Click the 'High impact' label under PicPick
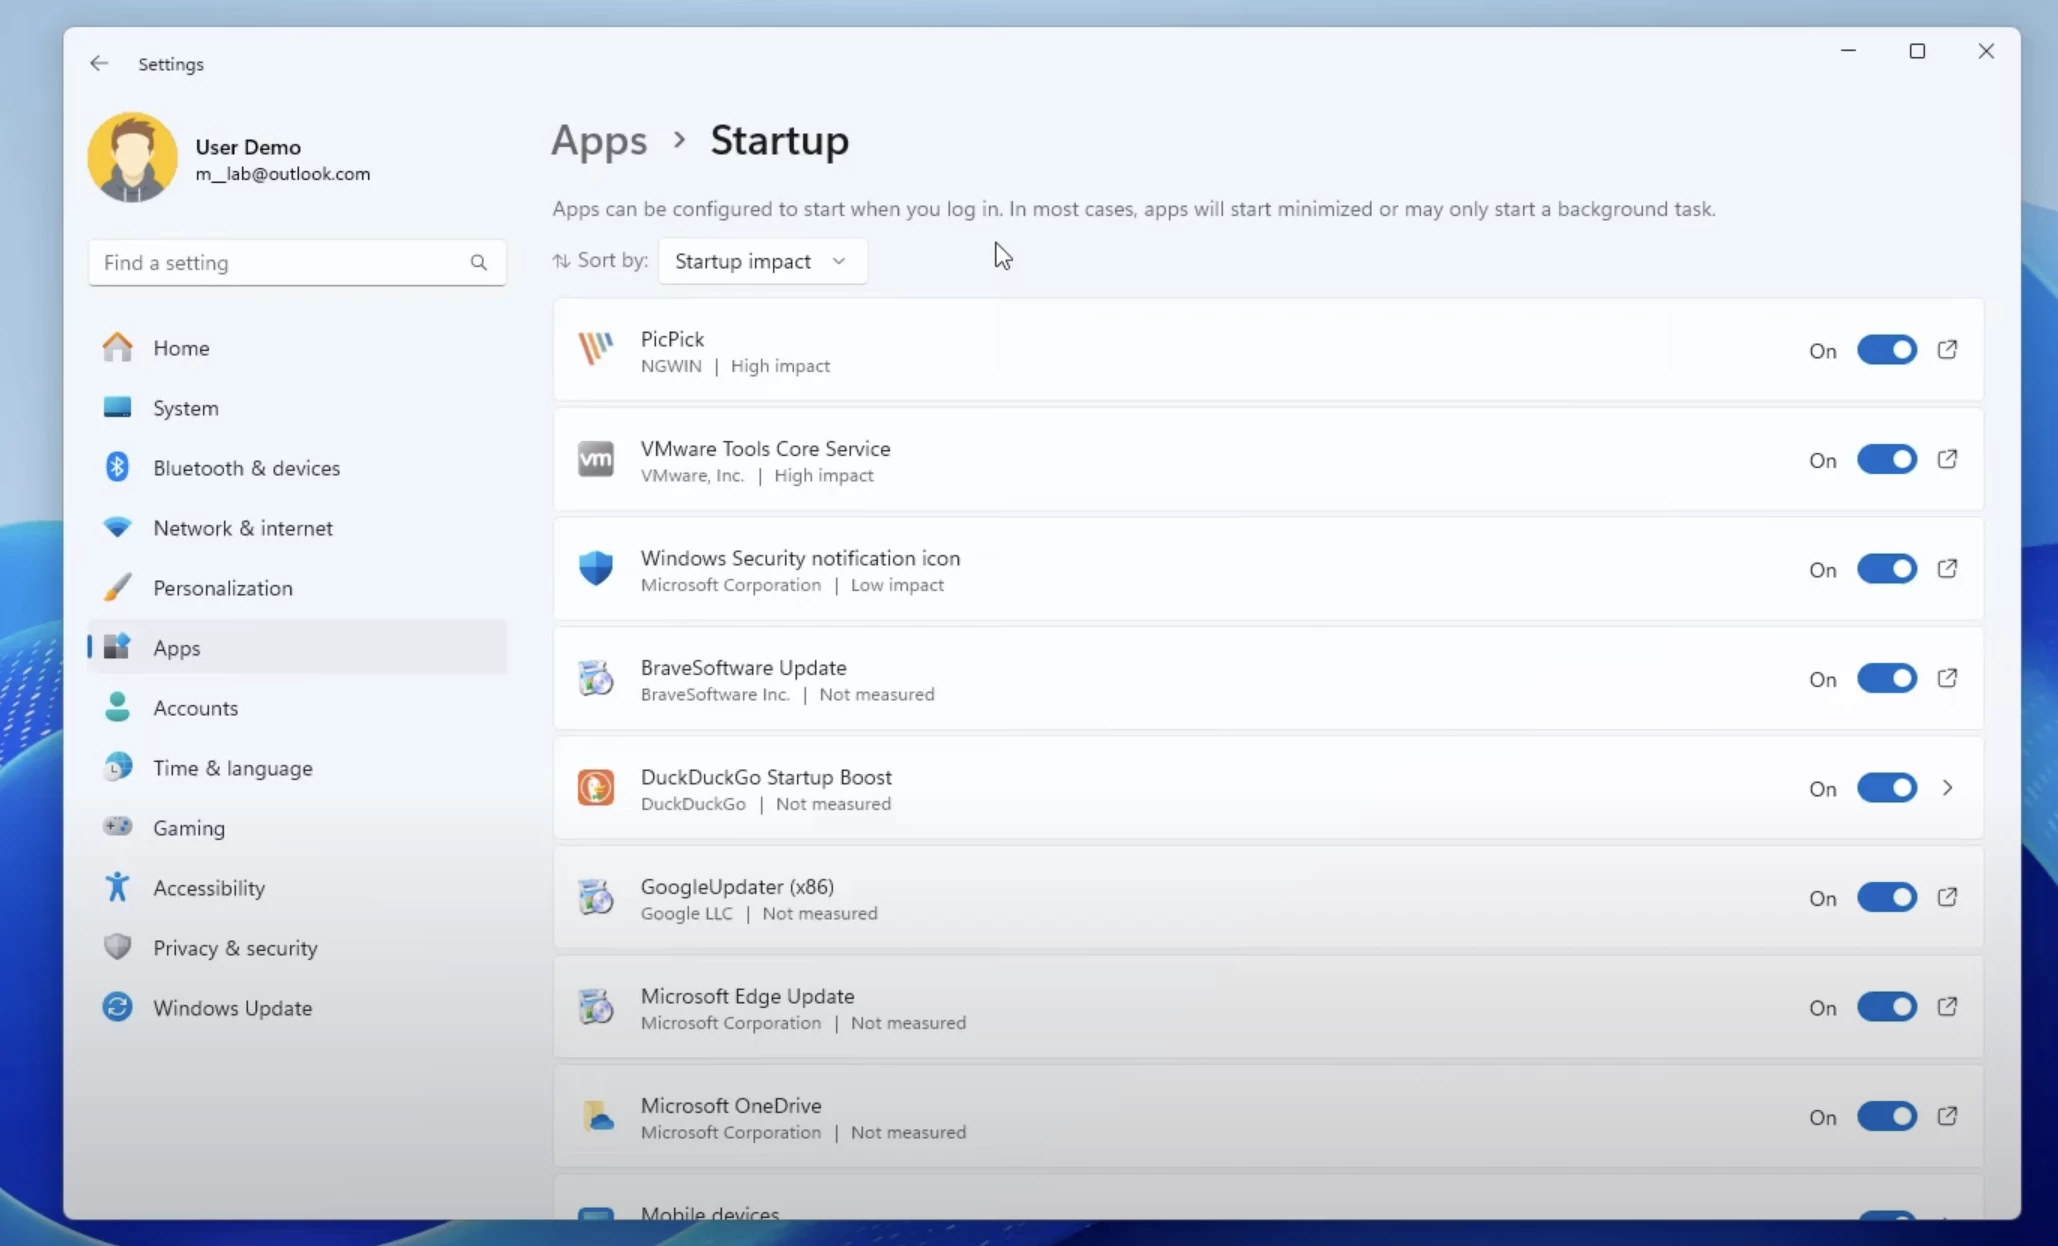2058x1246 pixels. pos(780,366)
